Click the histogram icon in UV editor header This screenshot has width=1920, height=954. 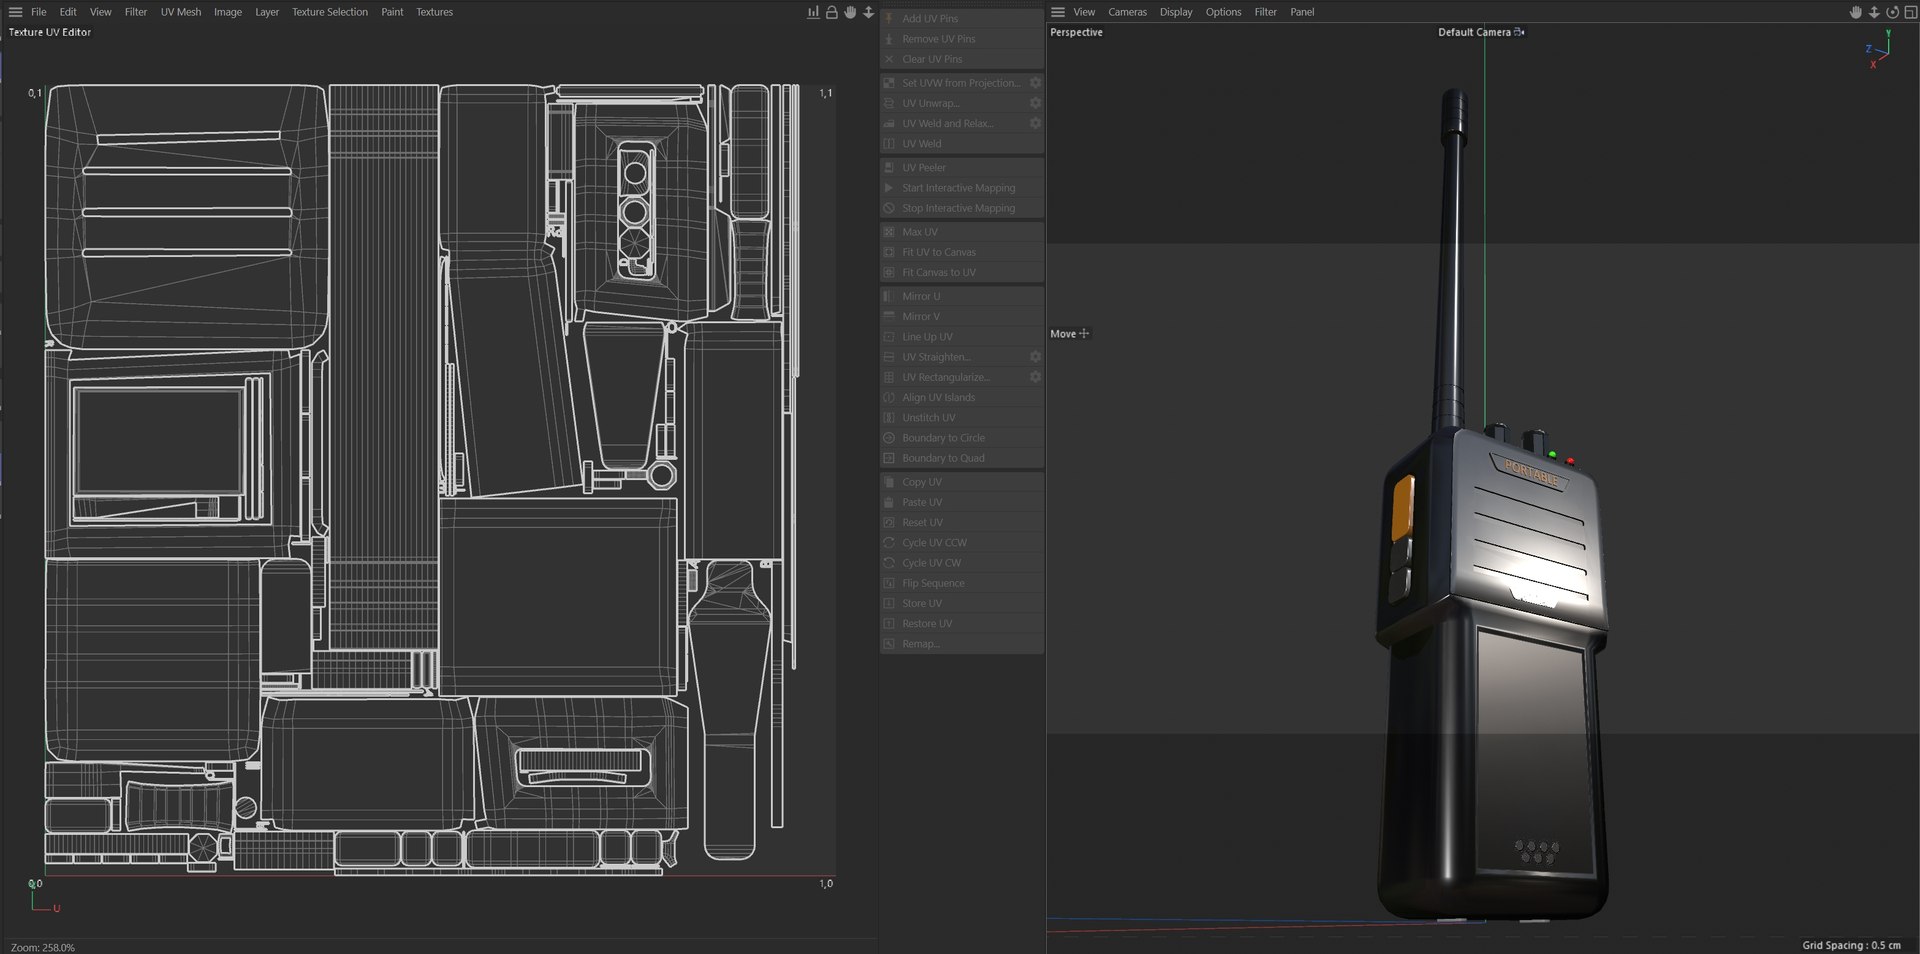[x=813, y=12]
